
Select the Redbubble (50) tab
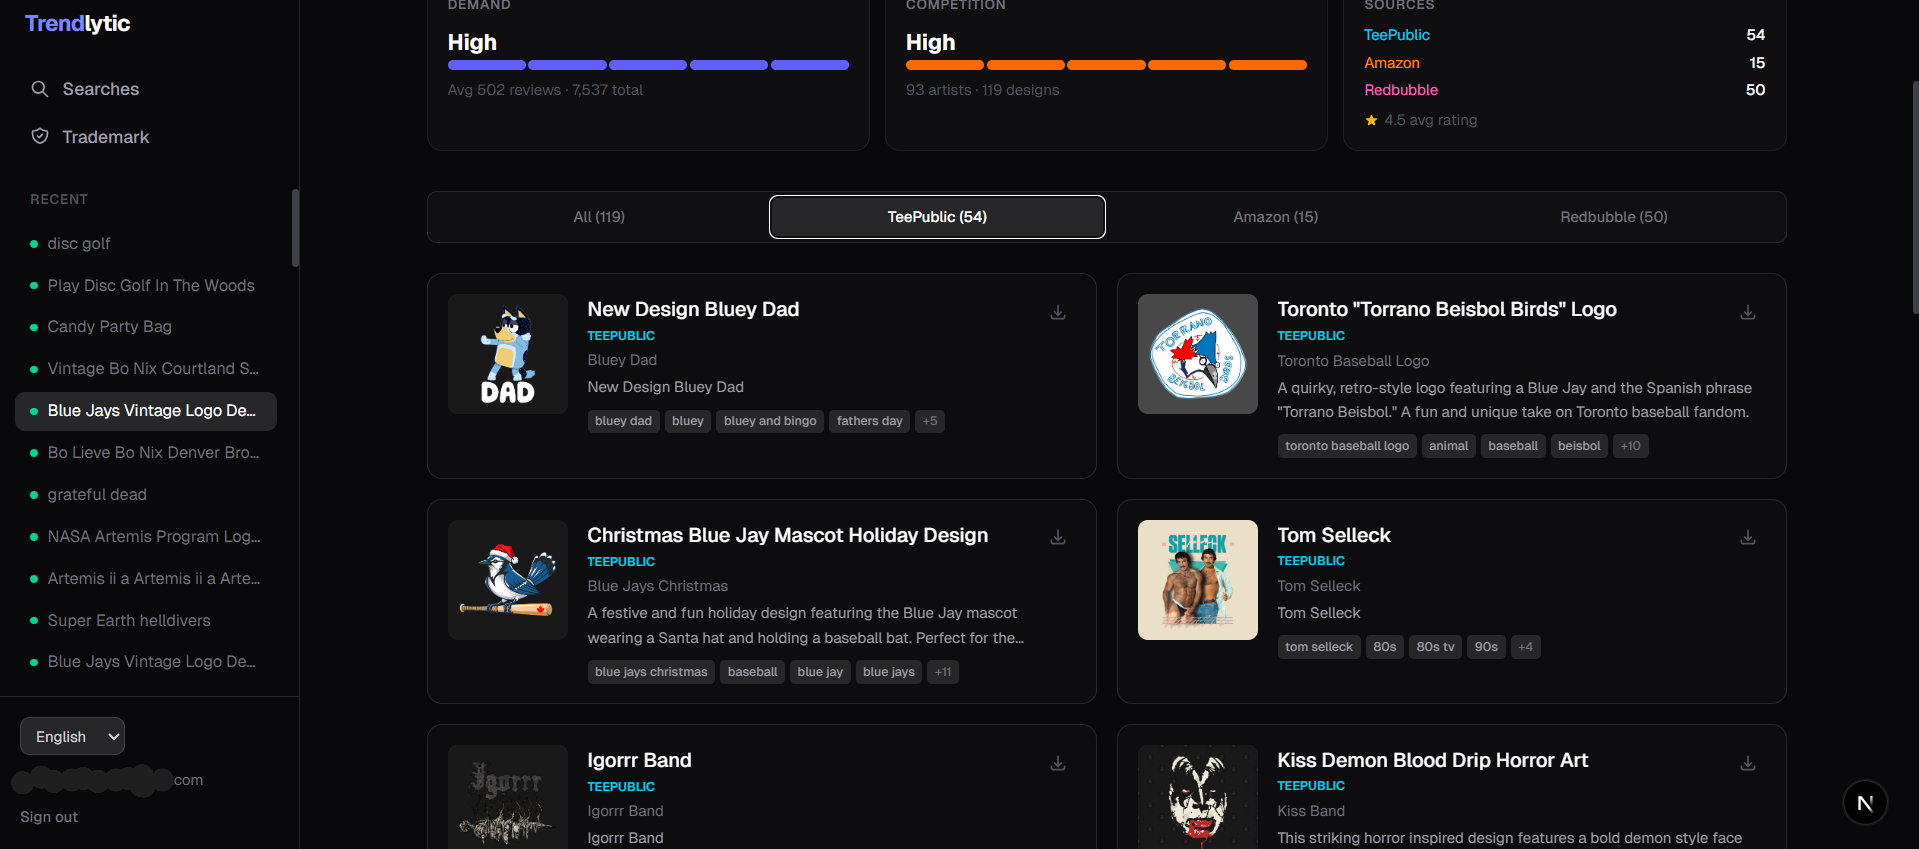1613,217
